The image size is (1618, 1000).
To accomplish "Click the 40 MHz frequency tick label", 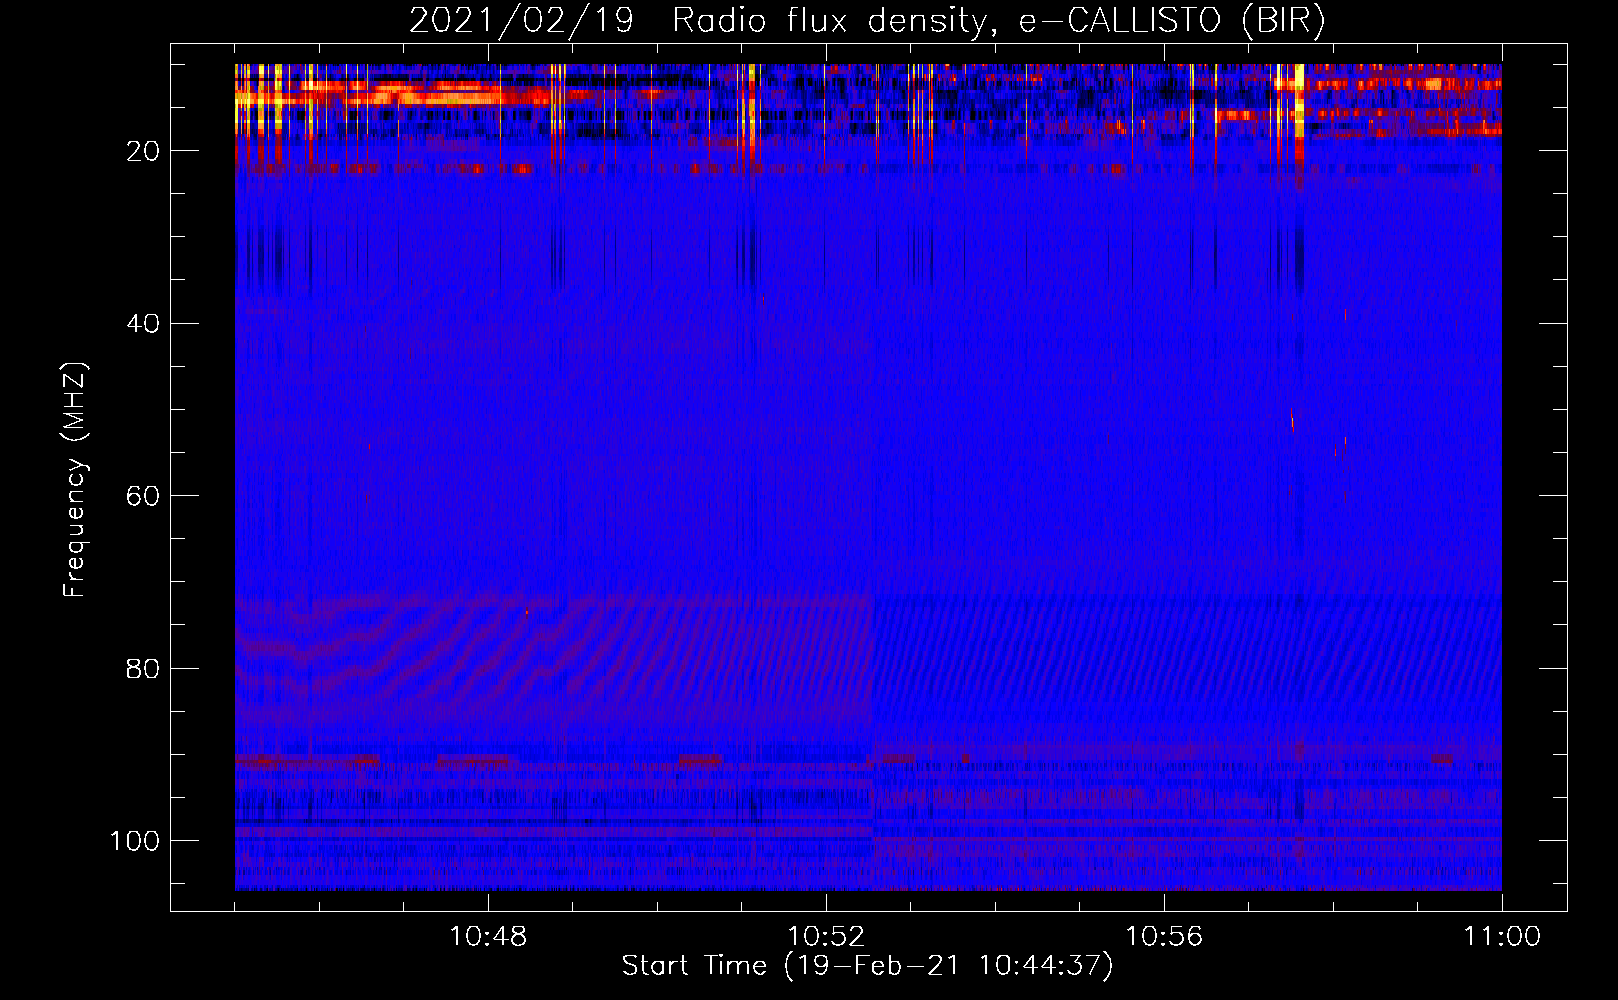I will point(144,324).
